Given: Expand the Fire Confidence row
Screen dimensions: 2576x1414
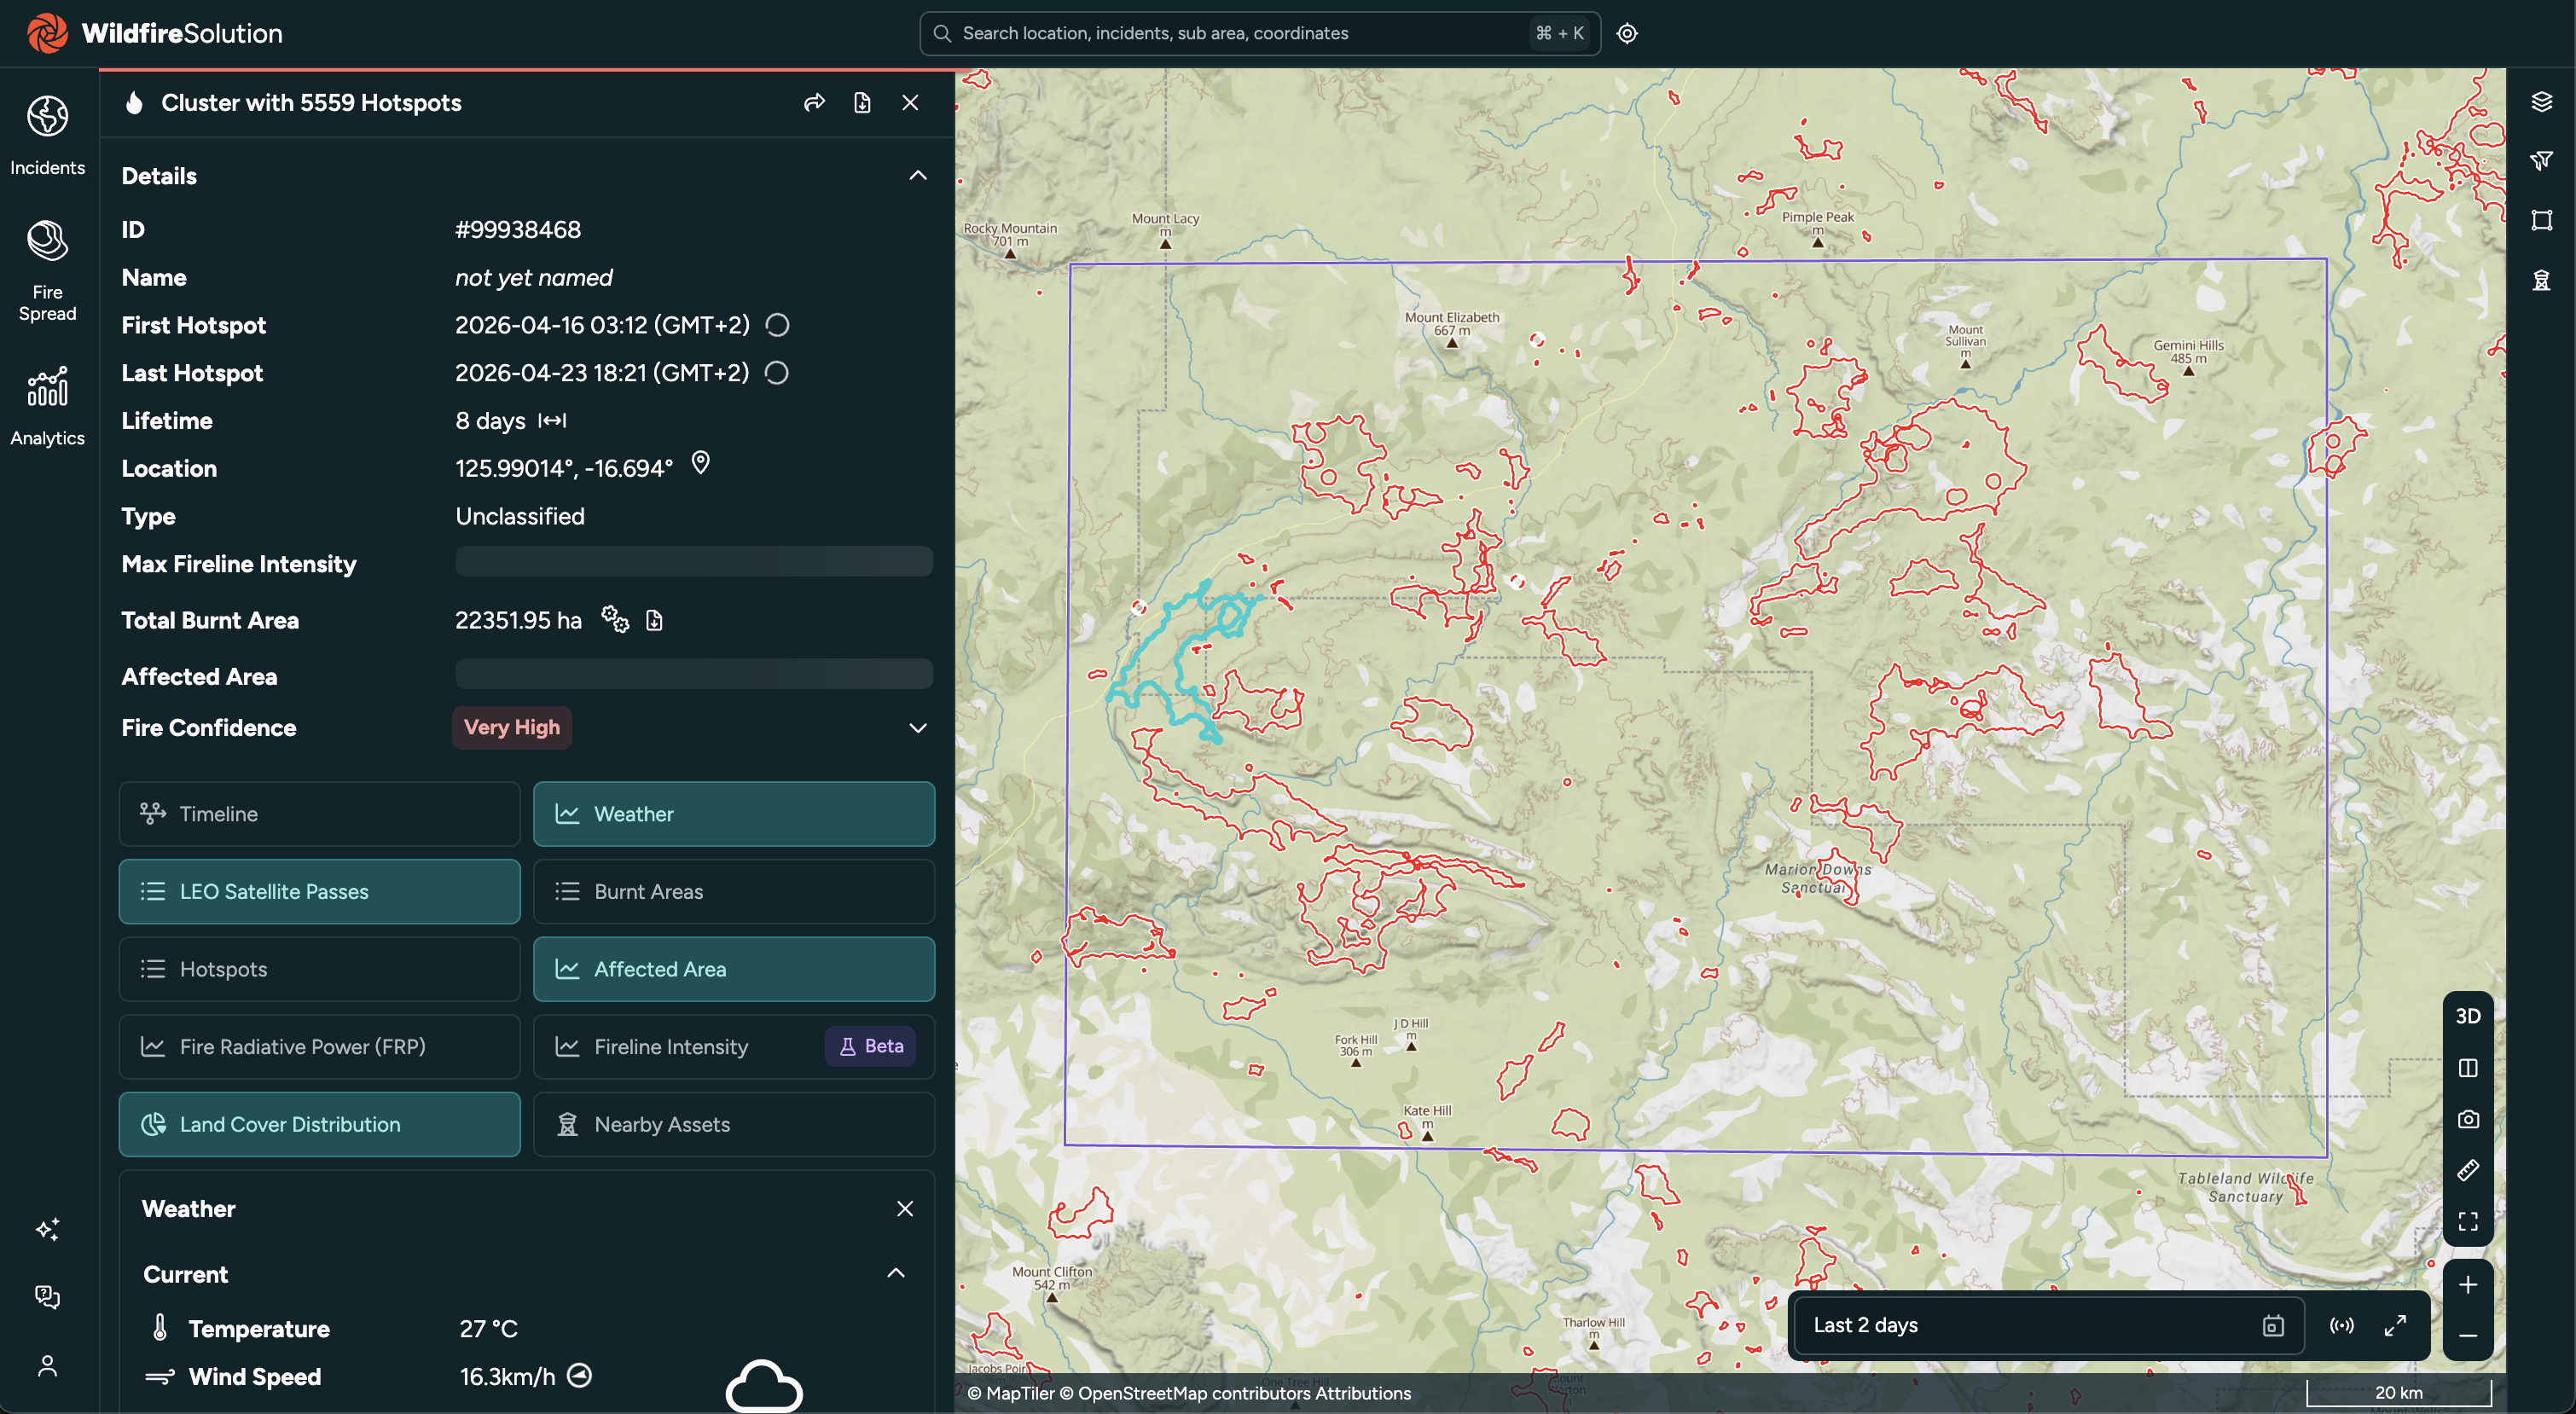Looking at the screenshot, I should tap(917, 728).
